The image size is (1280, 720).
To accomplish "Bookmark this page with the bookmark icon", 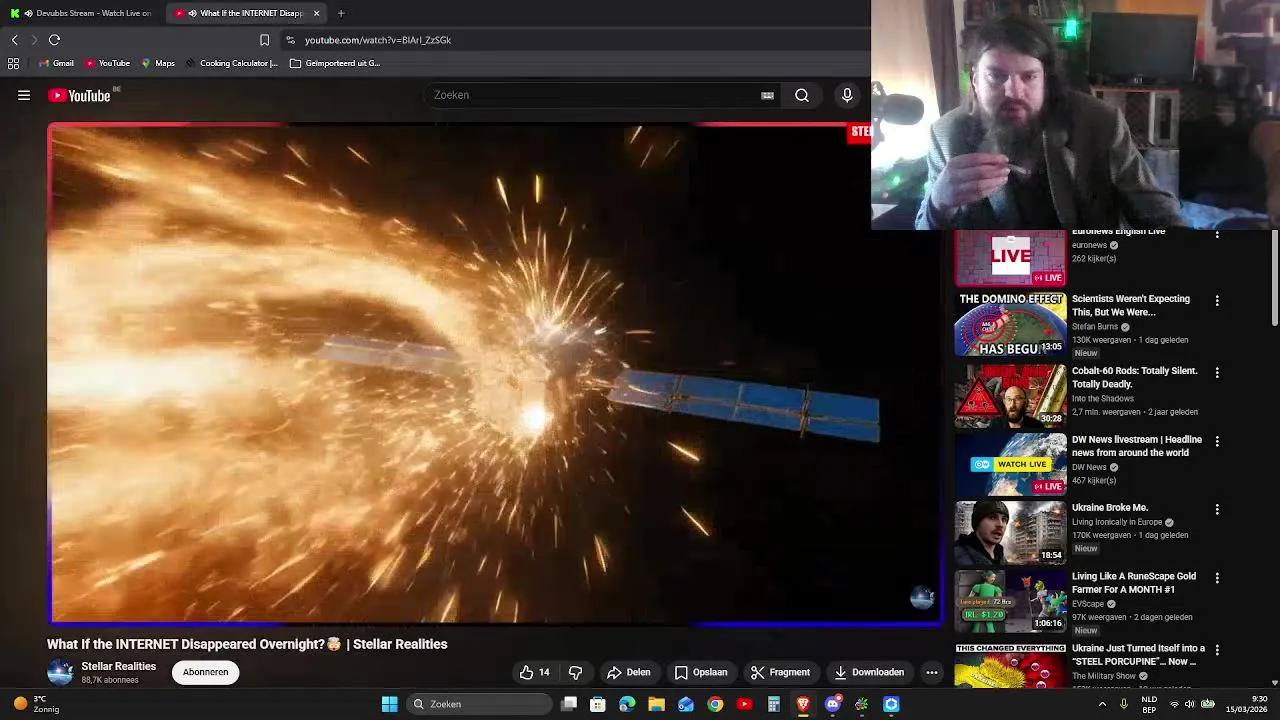I will (264, 40).
